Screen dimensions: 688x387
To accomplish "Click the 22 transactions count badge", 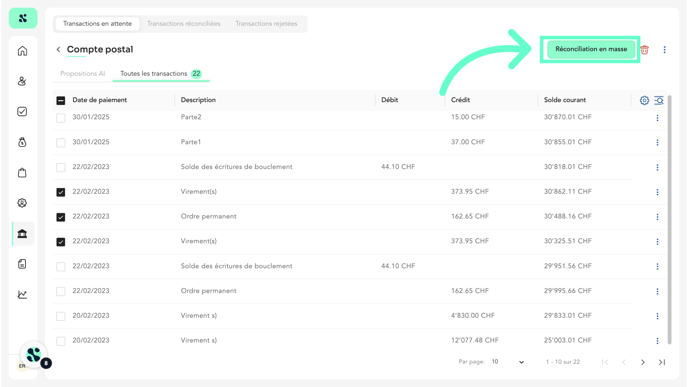I will (x=196, y=74).
